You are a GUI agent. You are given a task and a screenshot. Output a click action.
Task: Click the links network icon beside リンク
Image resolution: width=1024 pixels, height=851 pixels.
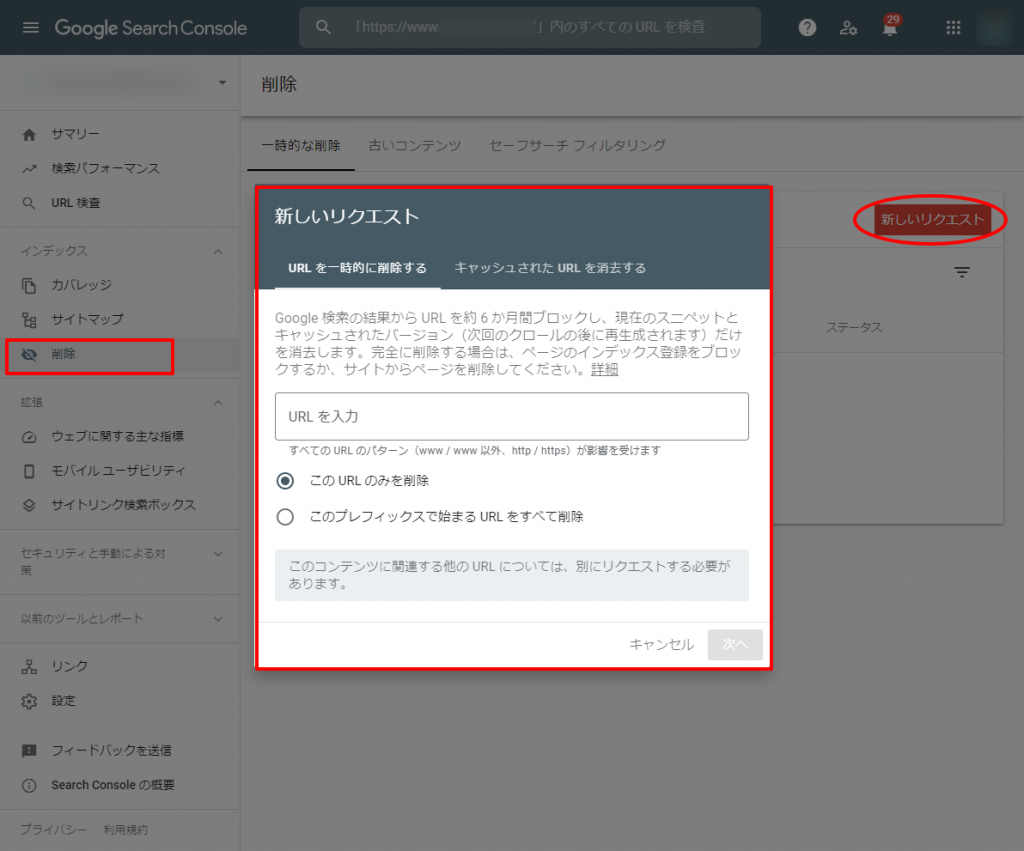click(x=29, y=667)
